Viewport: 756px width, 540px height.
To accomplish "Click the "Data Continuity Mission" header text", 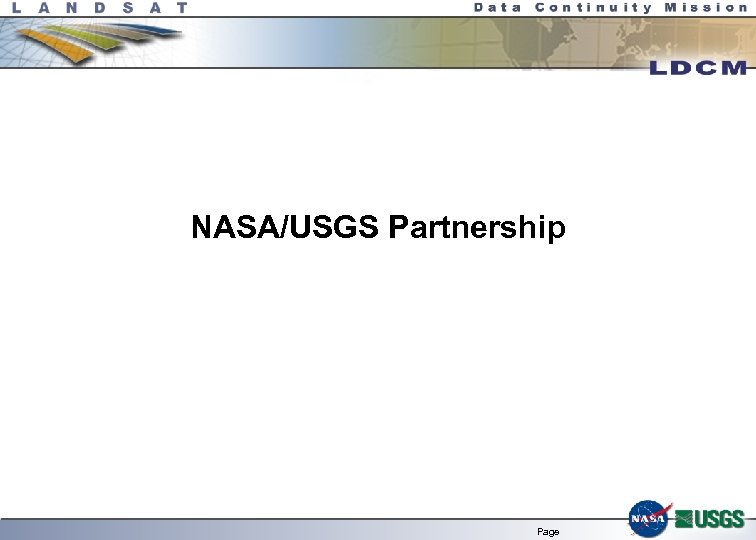I will pyautogui.click(x=611, y=7).
